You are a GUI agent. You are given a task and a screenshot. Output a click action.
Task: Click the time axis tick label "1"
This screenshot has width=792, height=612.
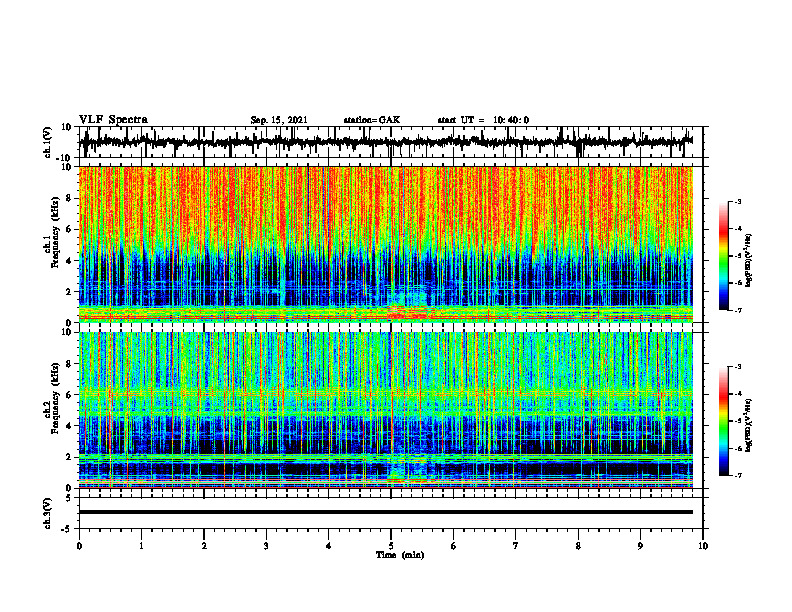pyautogui.click(x=141, y=546)
